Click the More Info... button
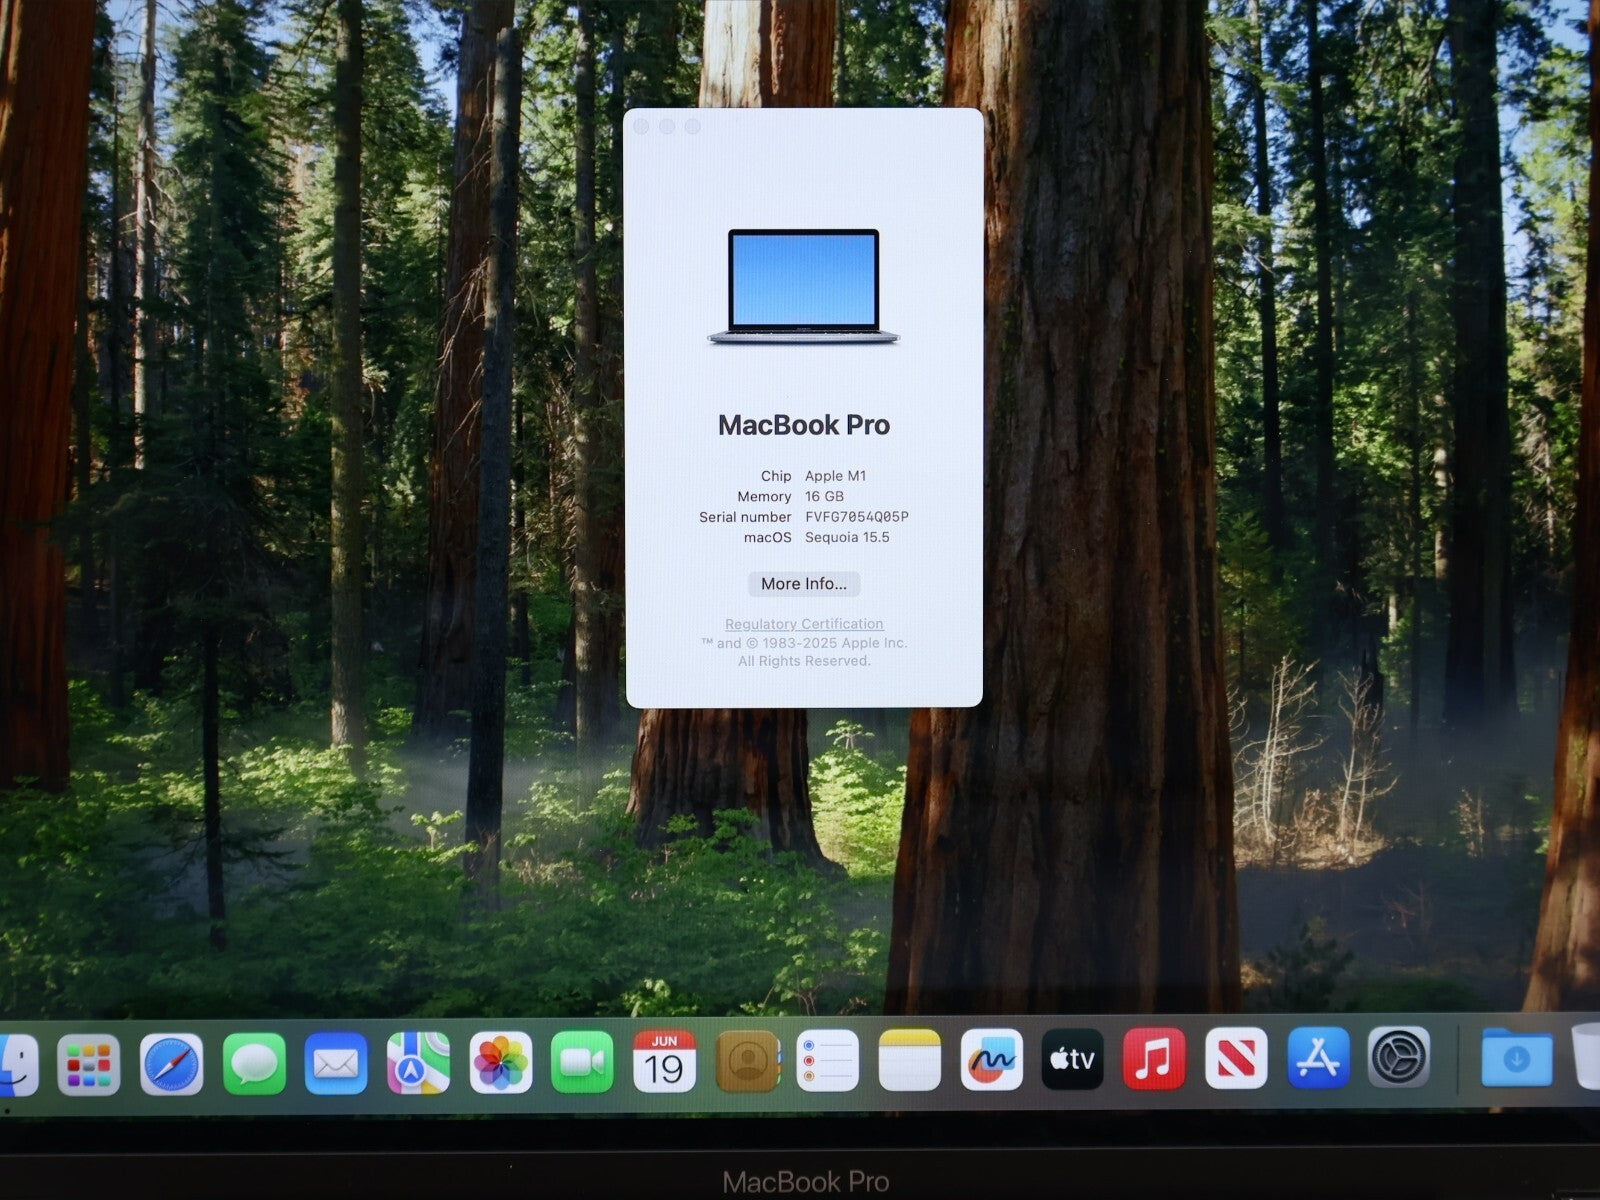The width and height of the screenshot is (1600, 1200). tap(804, 584)
